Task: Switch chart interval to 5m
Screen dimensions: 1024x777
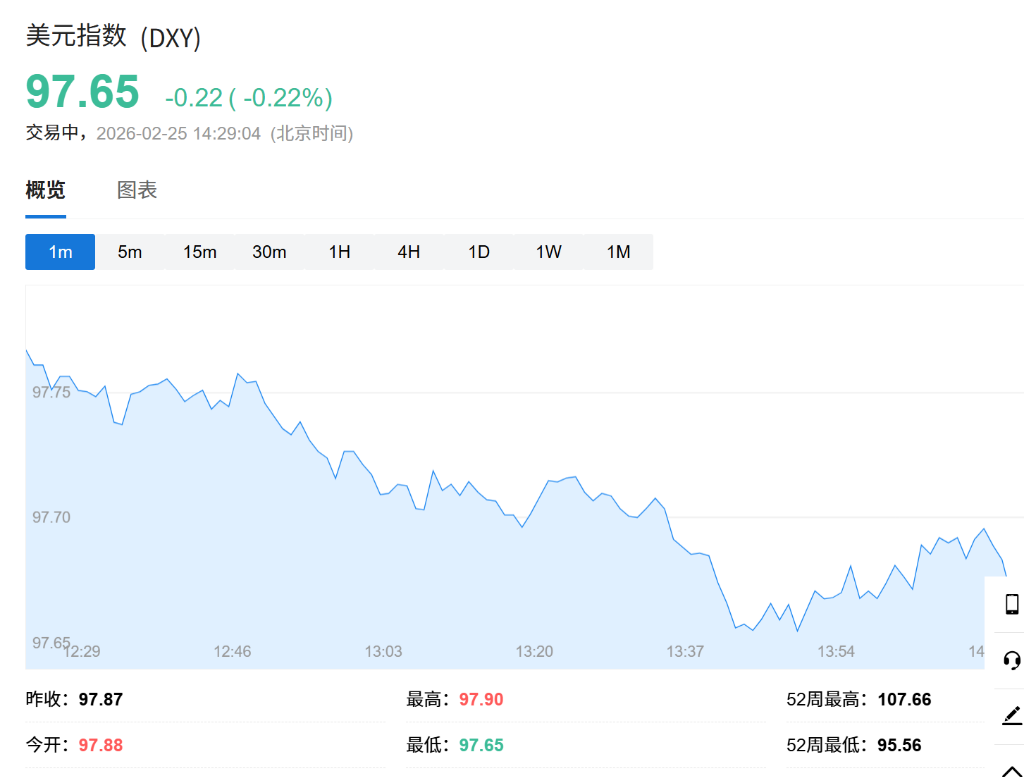Action: 130,252
